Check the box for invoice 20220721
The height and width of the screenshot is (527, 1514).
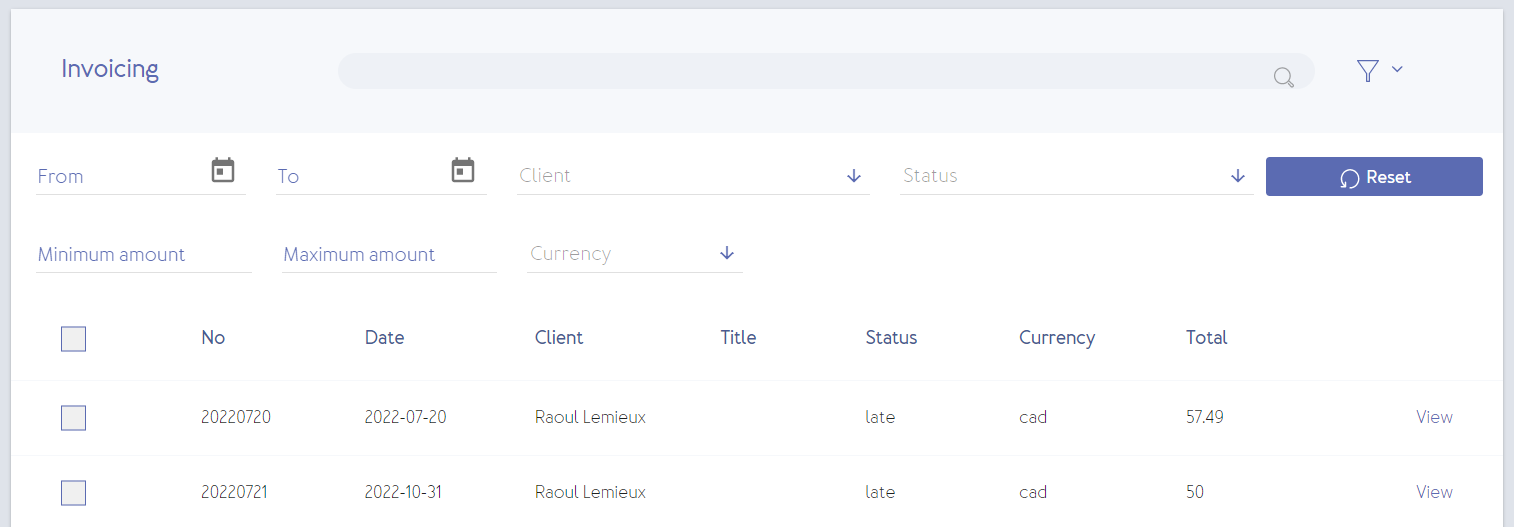(x=73, y=493)
